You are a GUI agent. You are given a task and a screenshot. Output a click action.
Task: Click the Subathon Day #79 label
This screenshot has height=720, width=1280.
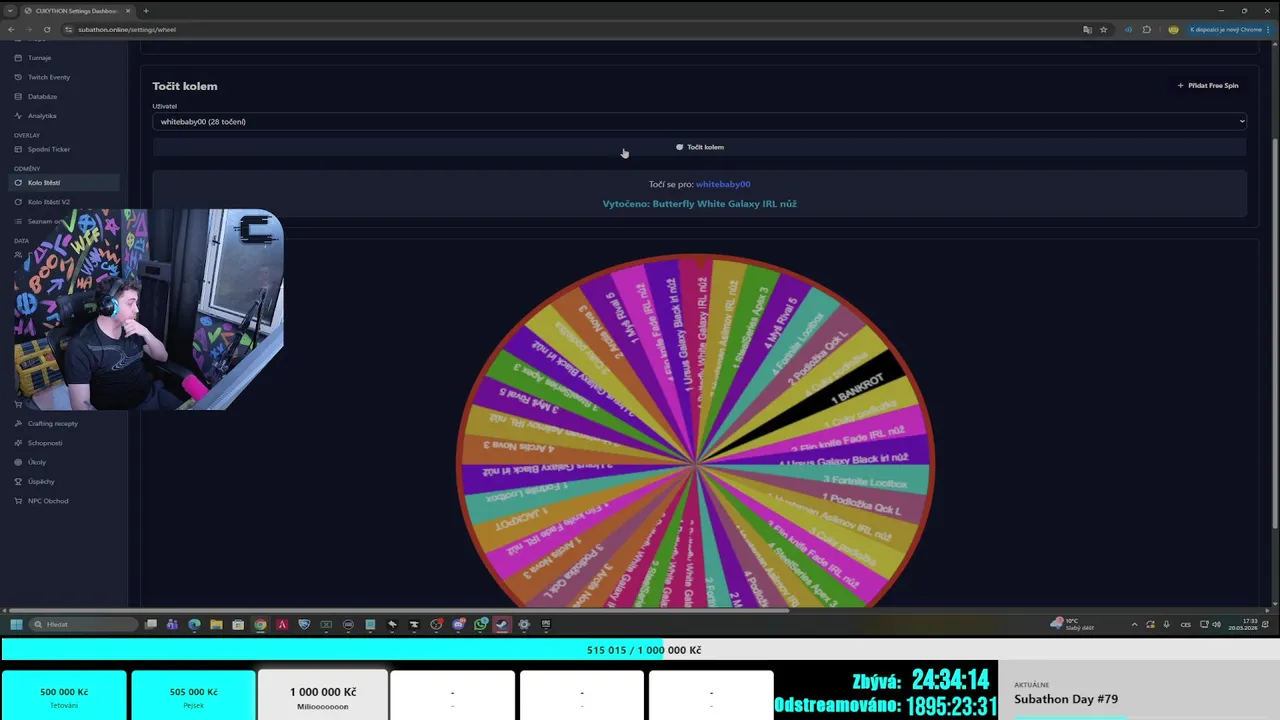pos(1066,699)
